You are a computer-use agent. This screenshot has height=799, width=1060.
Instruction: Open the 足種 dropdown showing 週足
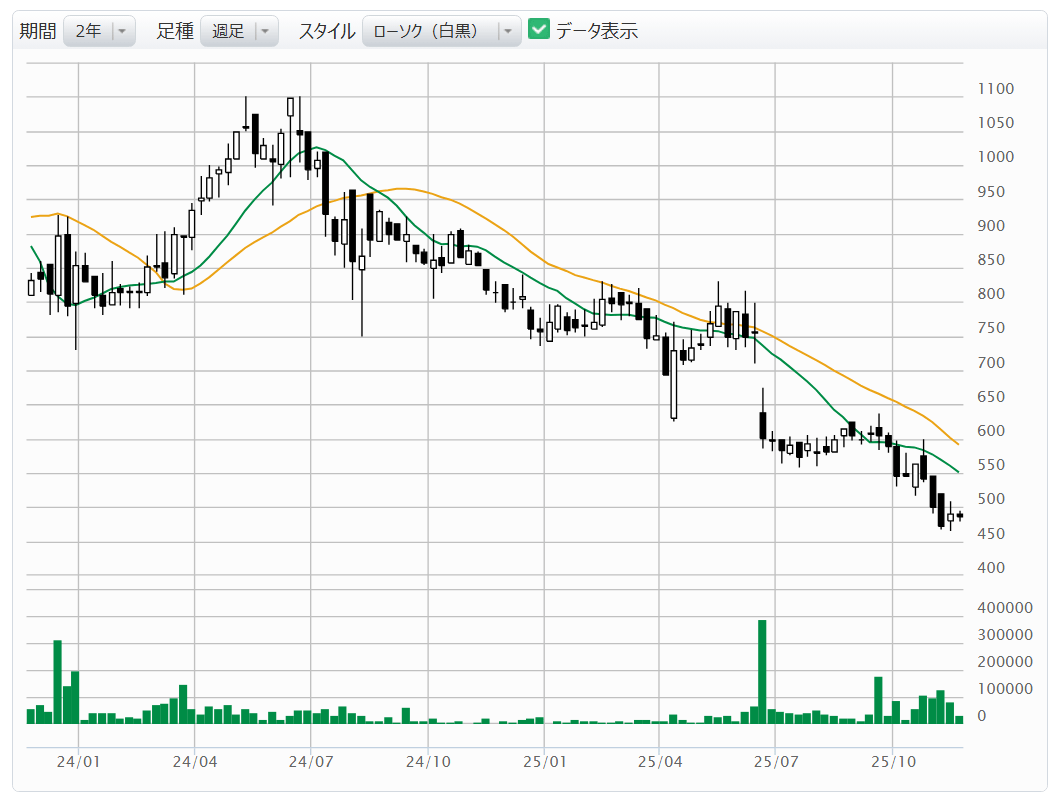tap(227, 31)
